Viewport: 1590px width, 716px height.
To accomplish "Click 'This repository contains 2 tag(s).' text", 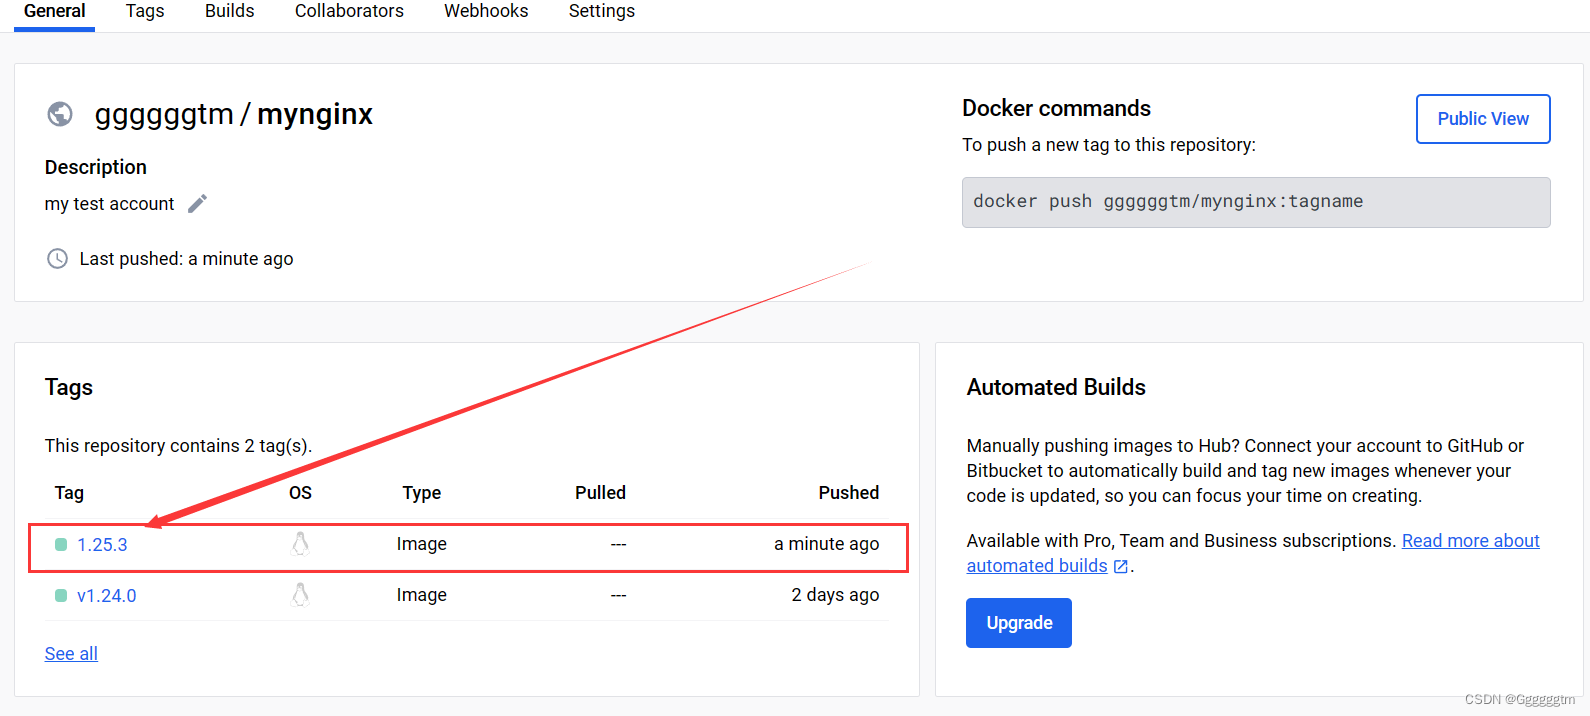I will [x=179, y=446].
